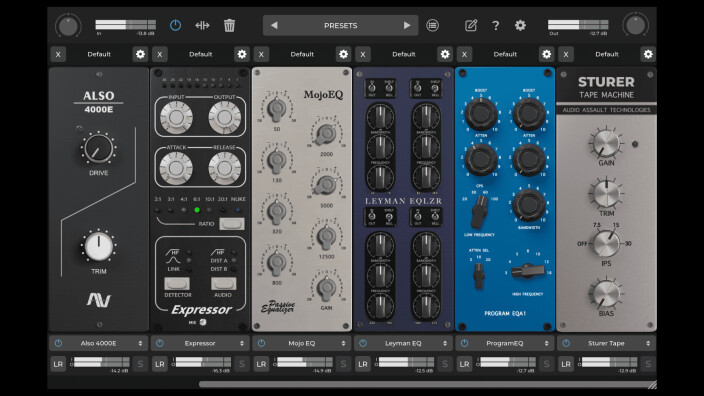Click the Program EQA1 low frequency CPS switch
704x396 pixels.
click(x=479, y=212)
